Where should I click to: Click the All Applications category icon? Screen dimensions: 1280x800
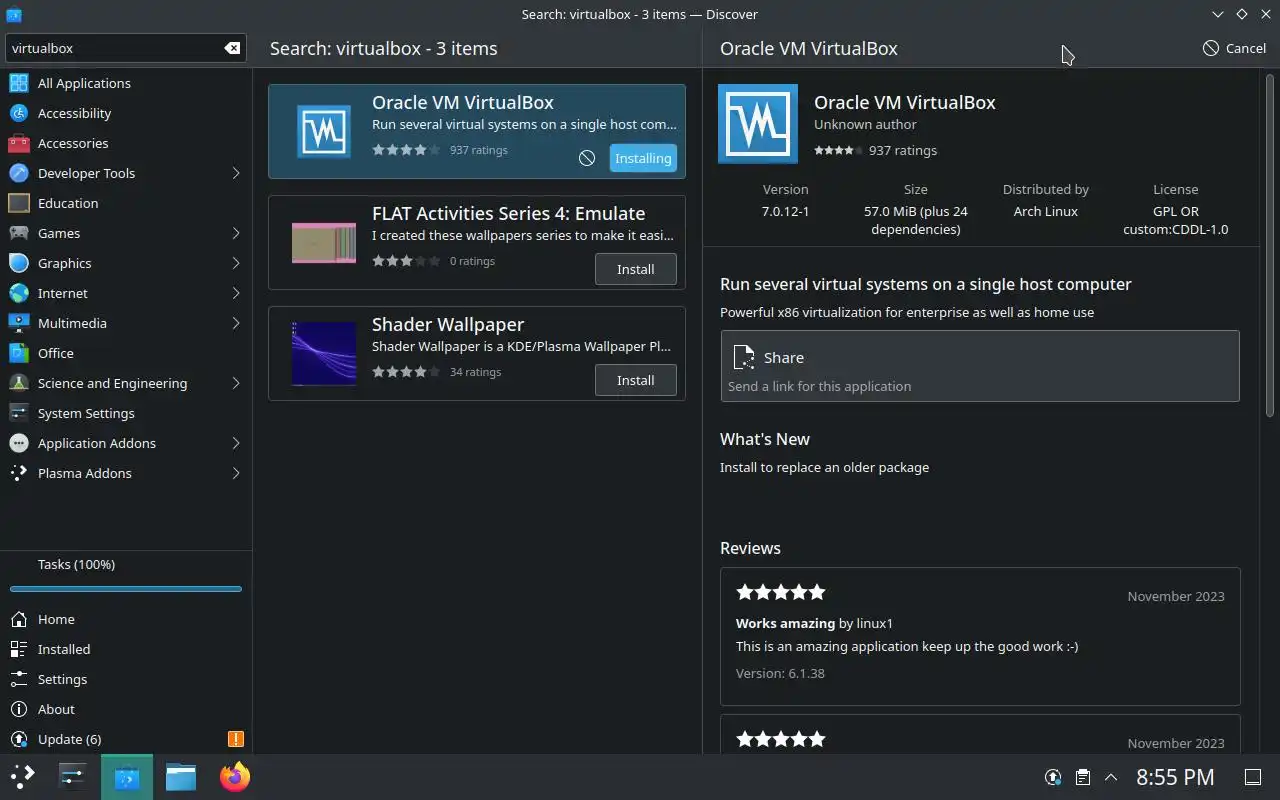18,83
